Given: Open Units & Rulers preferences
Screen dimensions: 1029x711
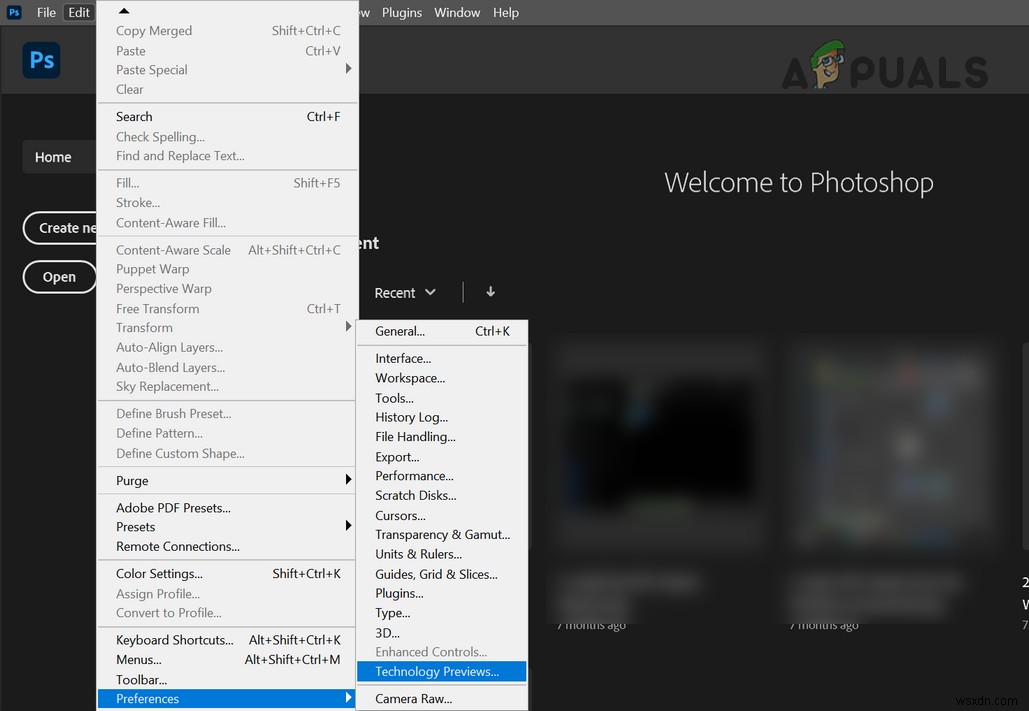Looking at the screenshot, I should pyautogui.click(x=442, y=554).
